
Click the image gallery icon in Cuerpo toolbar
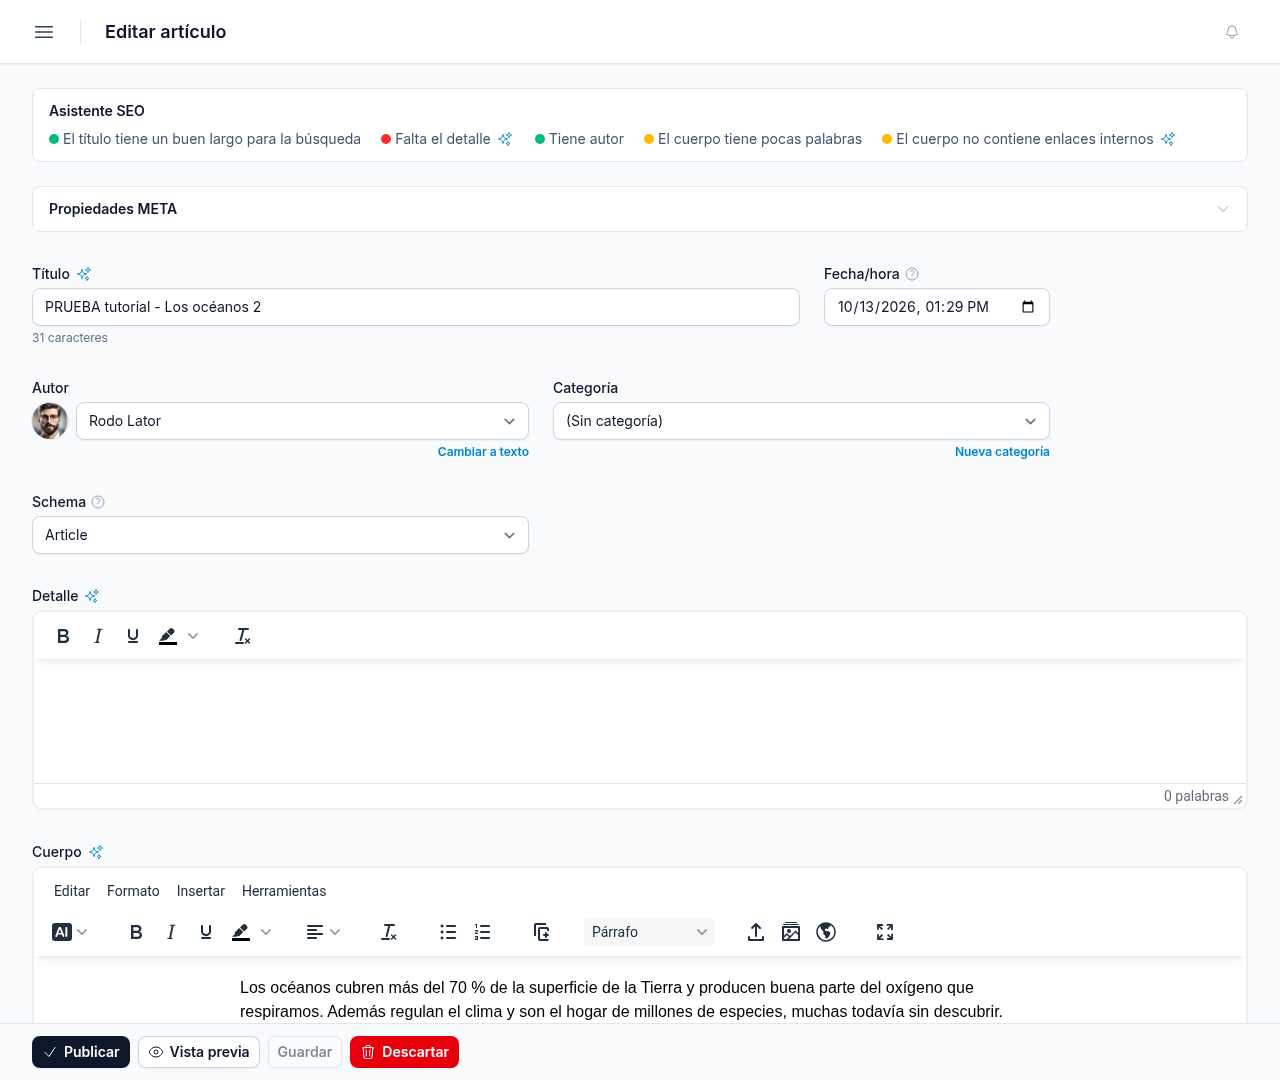click(x=791, y=932)
